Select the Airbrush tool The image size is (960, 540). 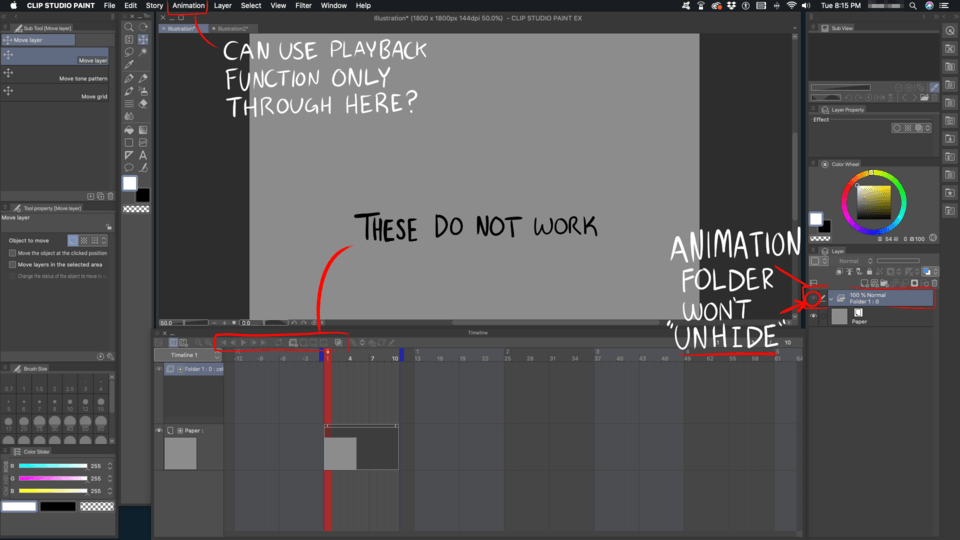[x=143, y=91]
